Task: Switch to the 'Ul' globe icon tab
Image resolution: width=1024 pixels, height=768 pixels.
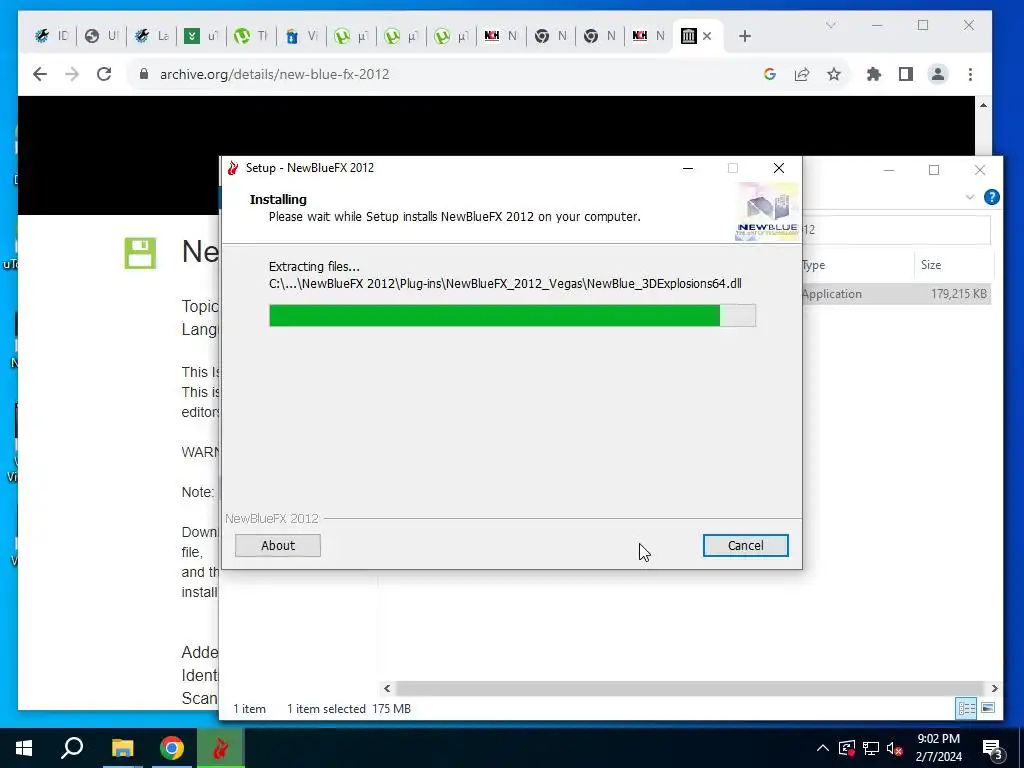Action: tap(101, 36)
